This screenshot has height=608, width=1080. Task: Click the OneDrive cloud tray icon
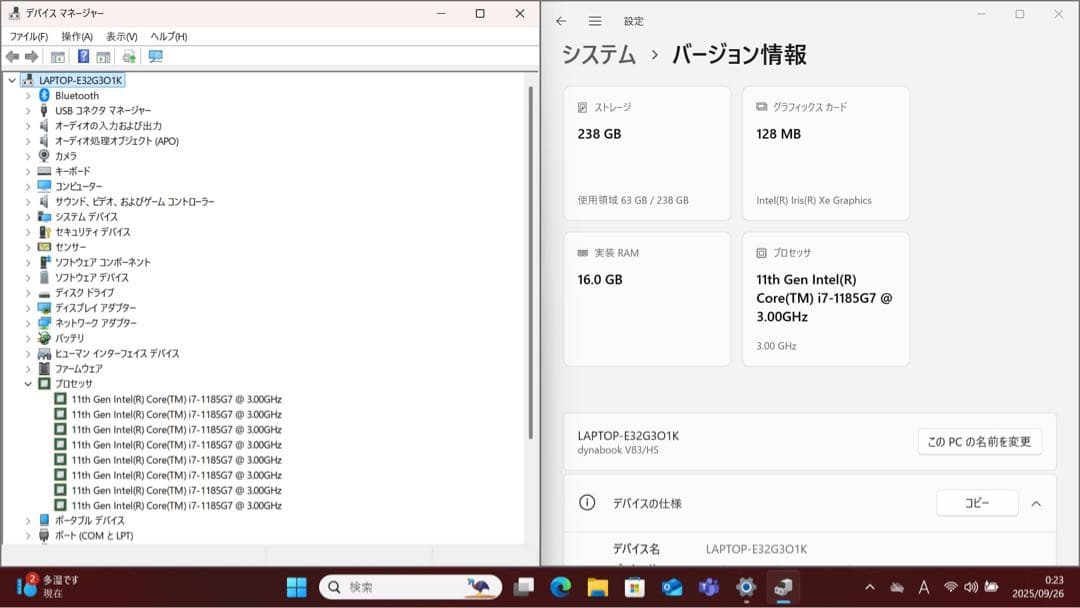tap(897, 587)
